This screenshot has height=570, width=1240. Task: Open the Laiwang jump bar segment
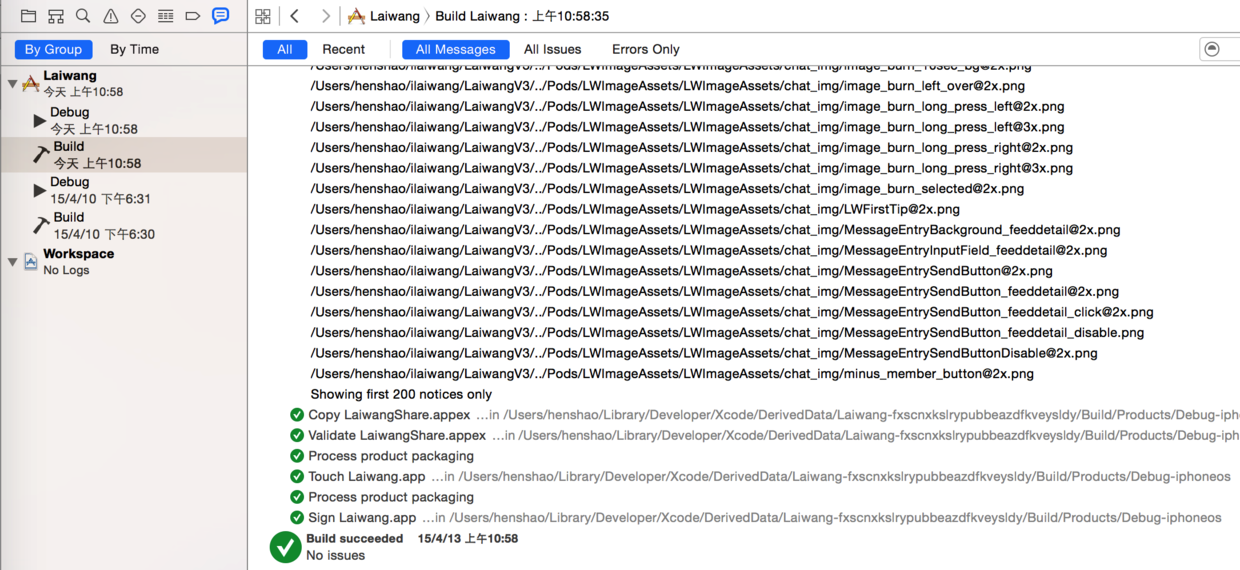(x=394, y=16)
